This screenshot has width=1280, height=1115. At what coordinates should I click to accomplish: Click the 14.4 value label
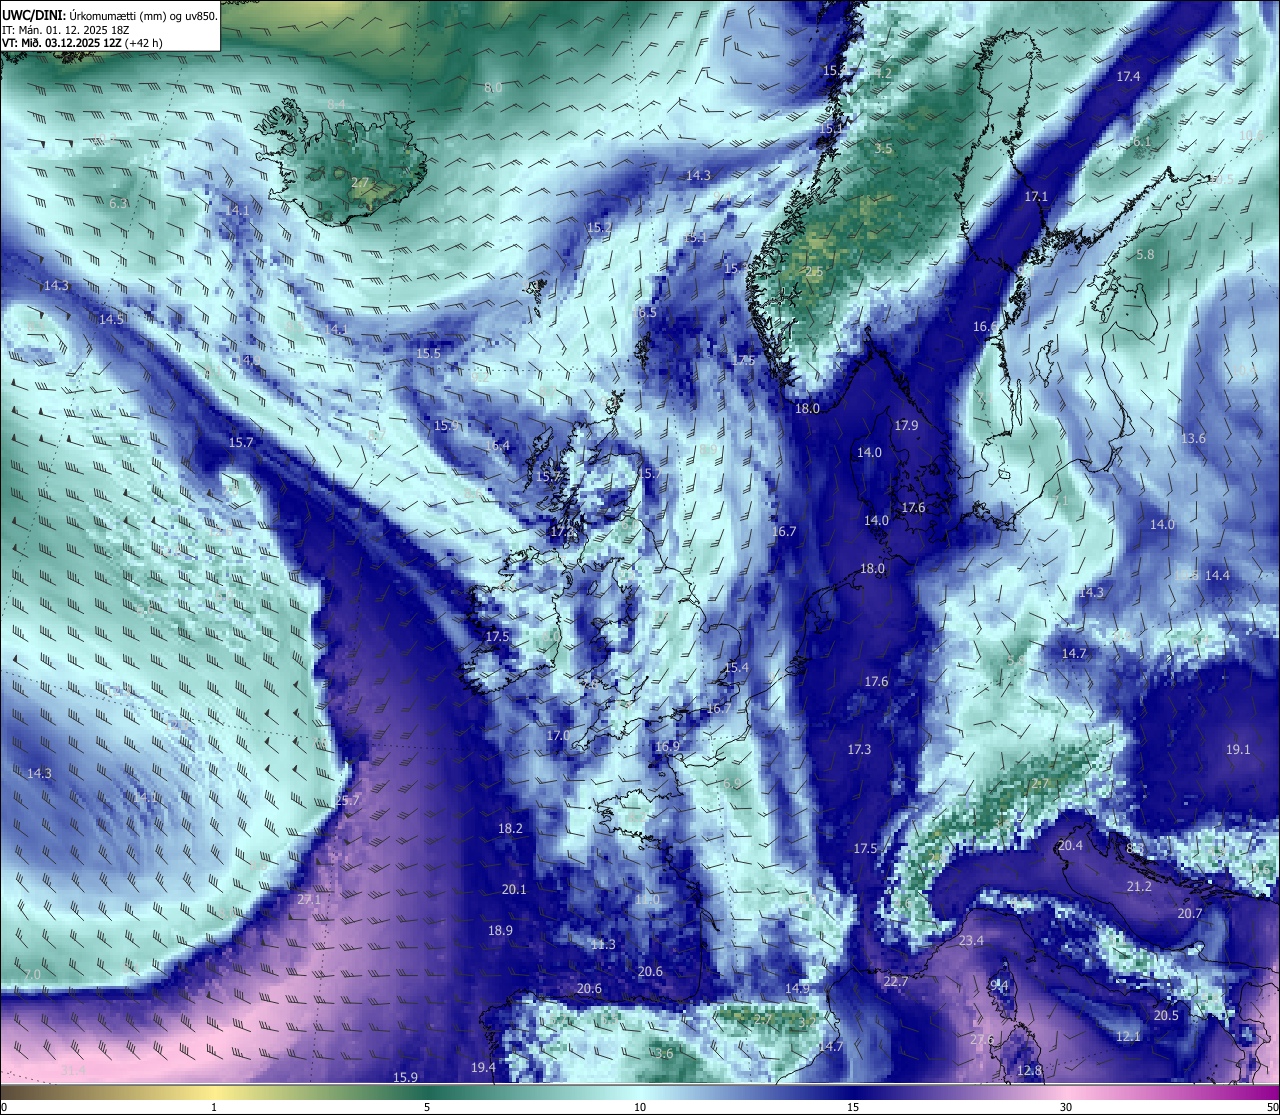(x=1217, y=575)
